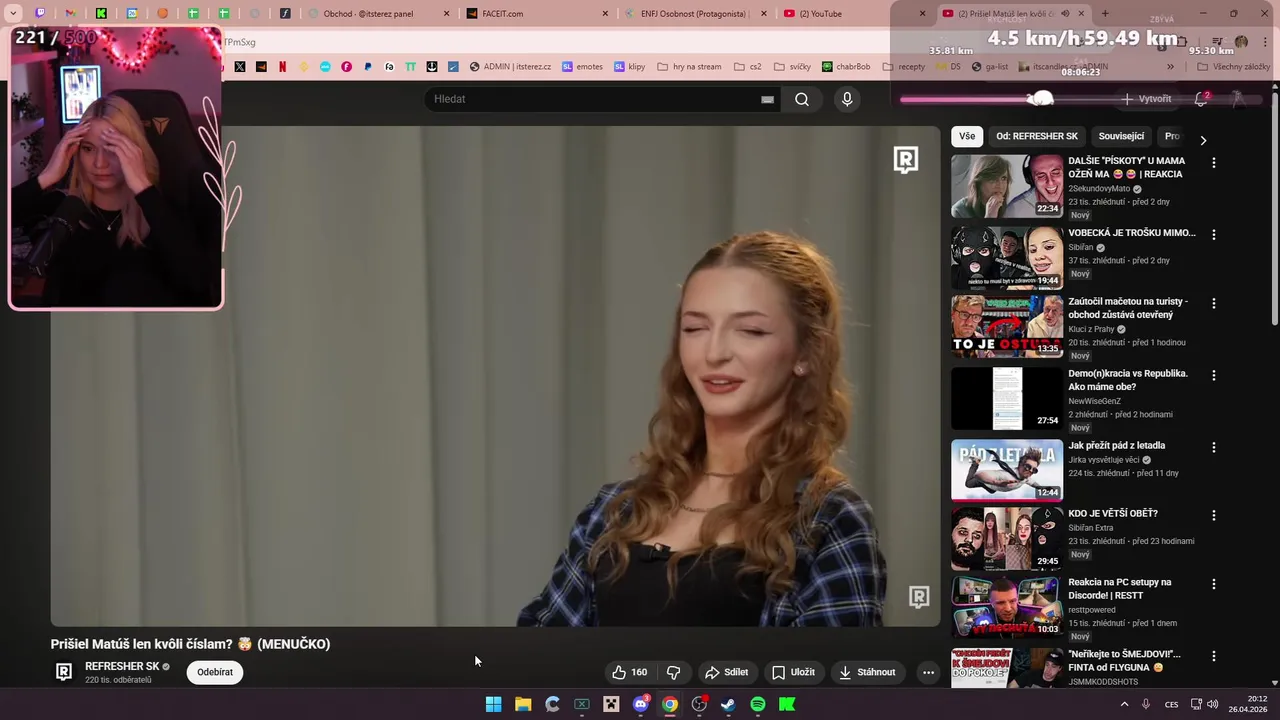Open chabrBob bookmark

(846, 67)
